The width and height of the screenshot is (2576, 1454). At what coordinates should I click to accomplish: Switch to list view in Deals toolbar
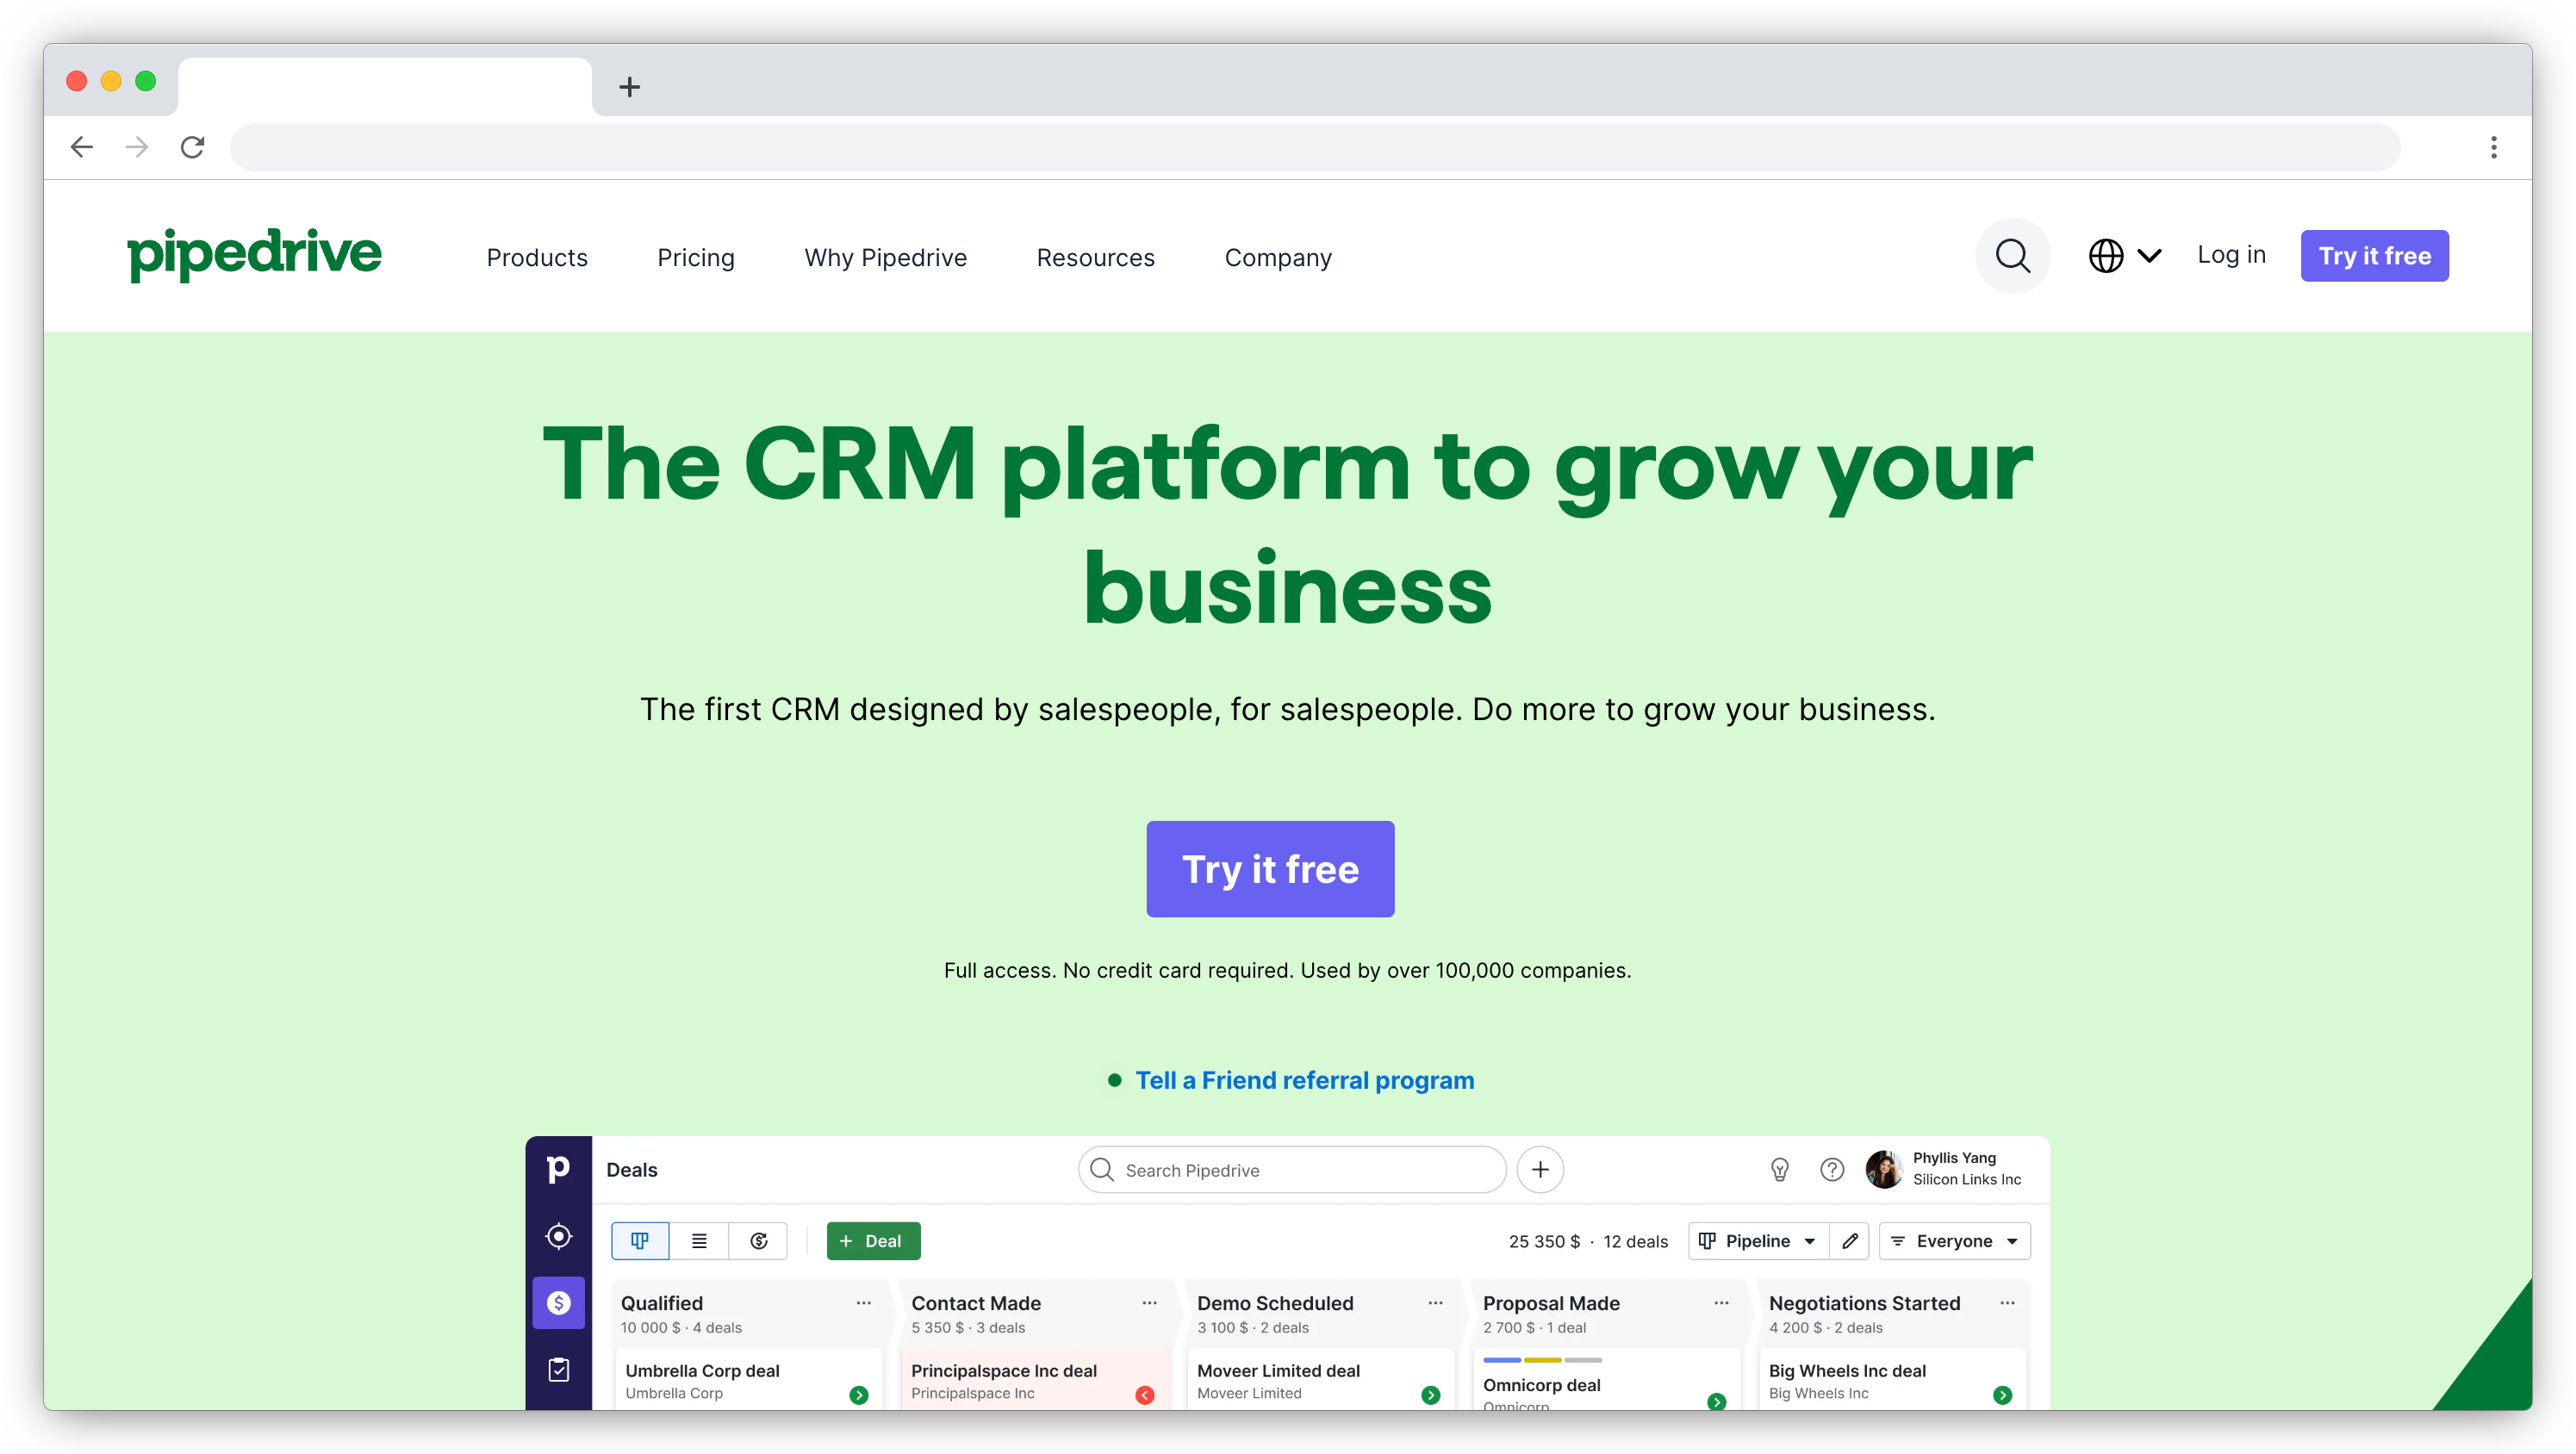(699, 1240)
